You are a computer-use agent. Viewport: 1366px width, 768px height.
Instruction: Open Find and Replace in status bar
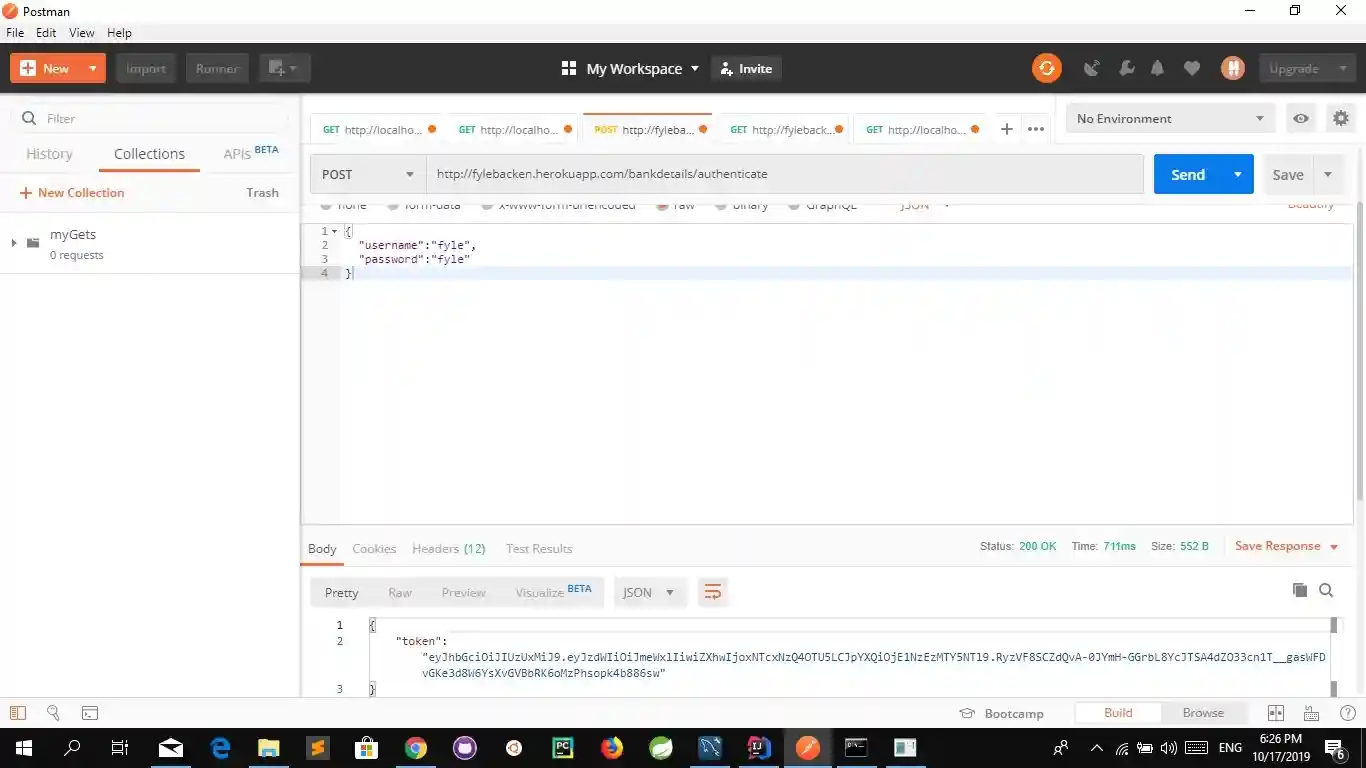(x=53, y=713)
